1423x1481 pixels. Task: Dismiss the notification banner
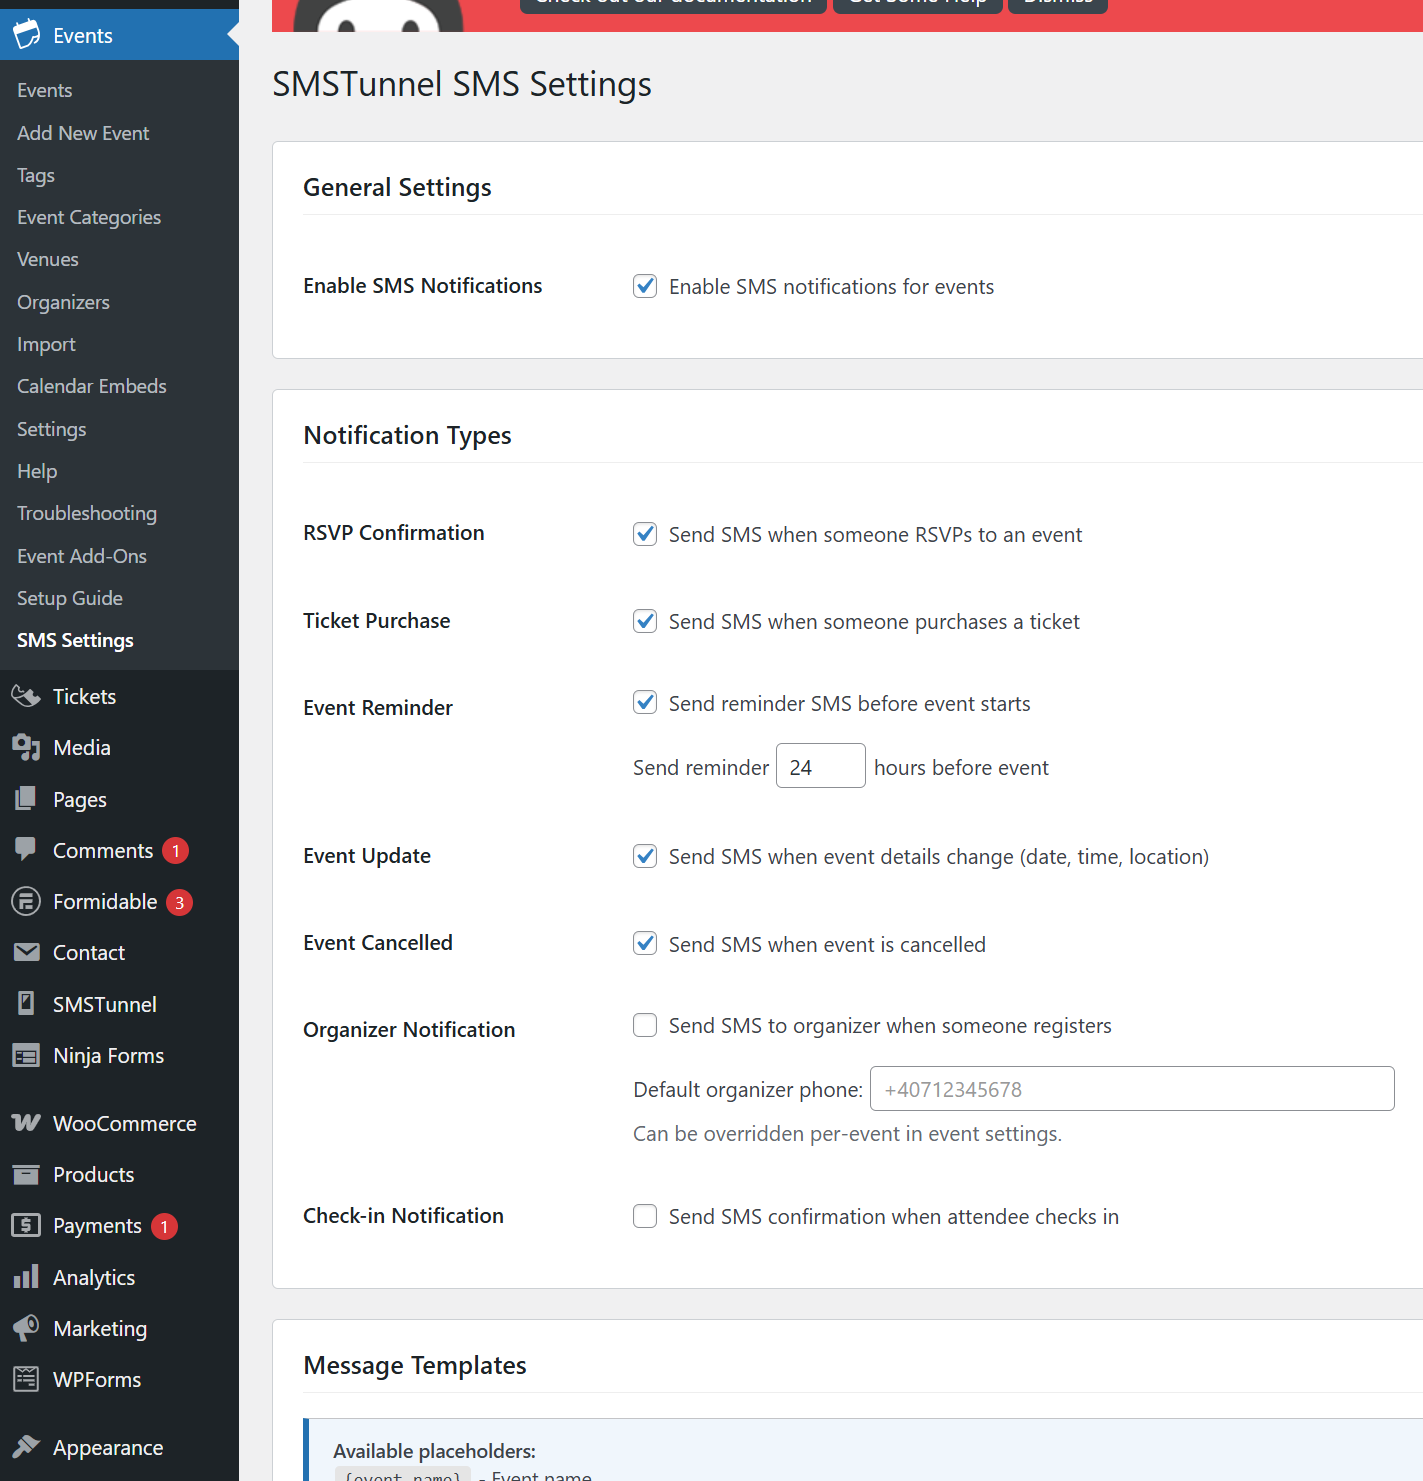coord(1057,4)
